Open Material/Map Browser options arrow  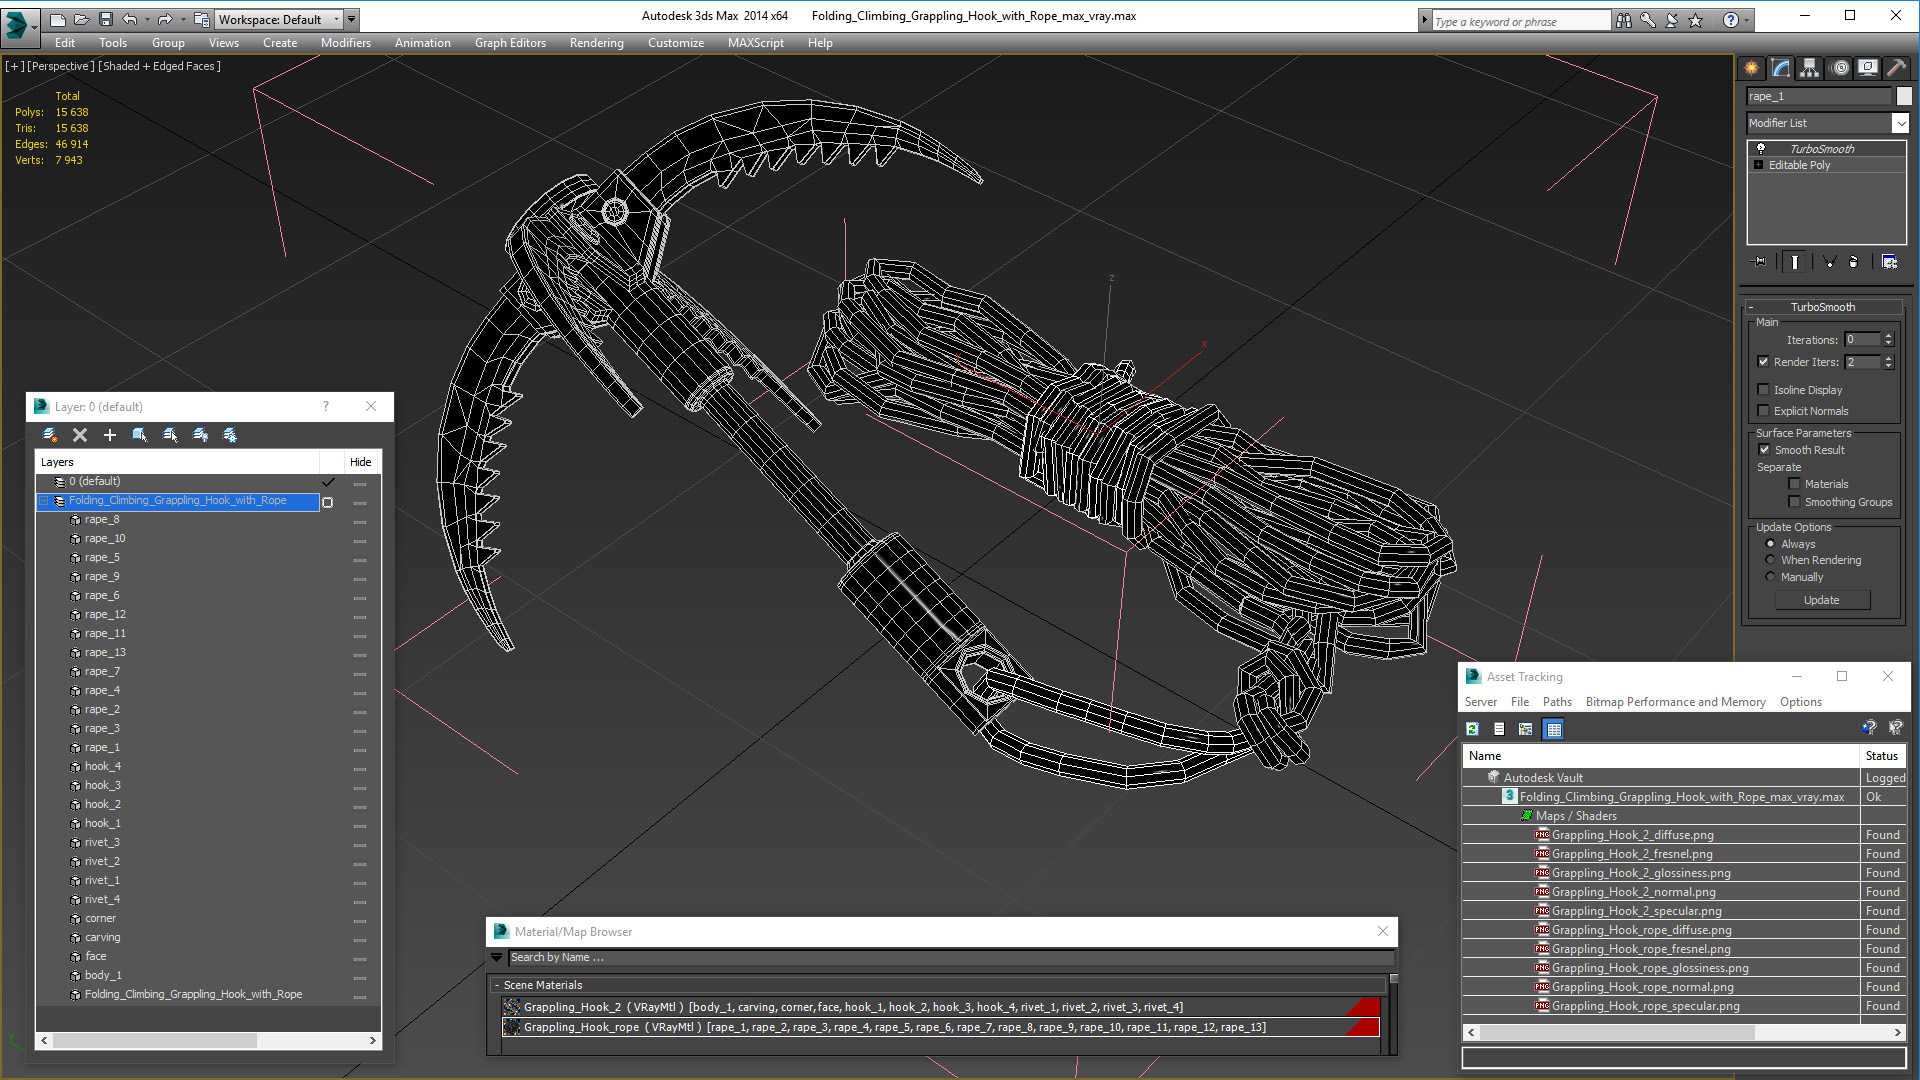(496, 958)
